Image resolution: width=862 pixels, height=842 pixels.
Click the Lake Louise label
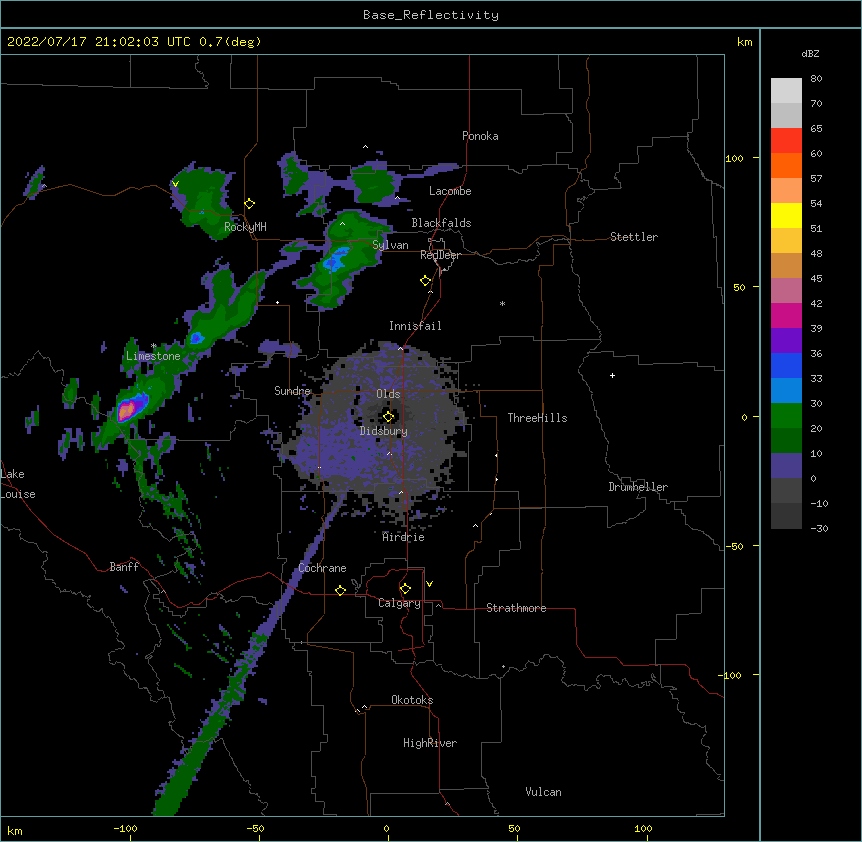(x=18, y=484)
